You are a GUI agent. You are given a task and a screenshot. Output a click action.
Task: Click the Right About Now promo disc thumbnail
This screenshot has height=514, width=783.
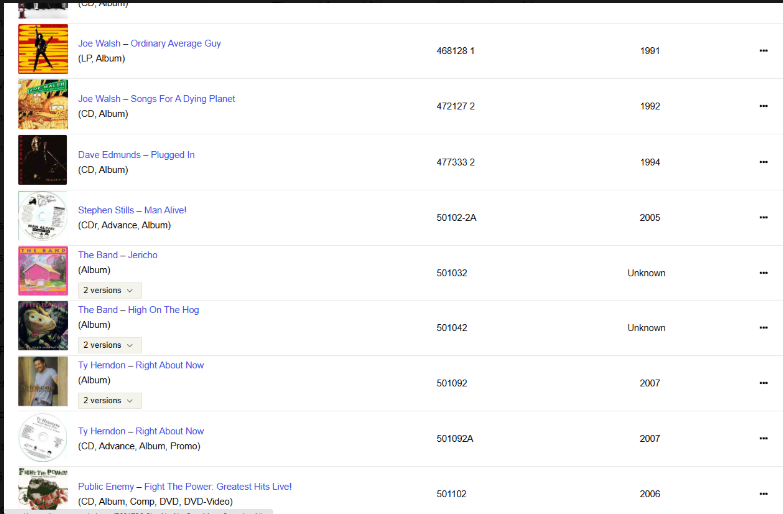(43, 437)
